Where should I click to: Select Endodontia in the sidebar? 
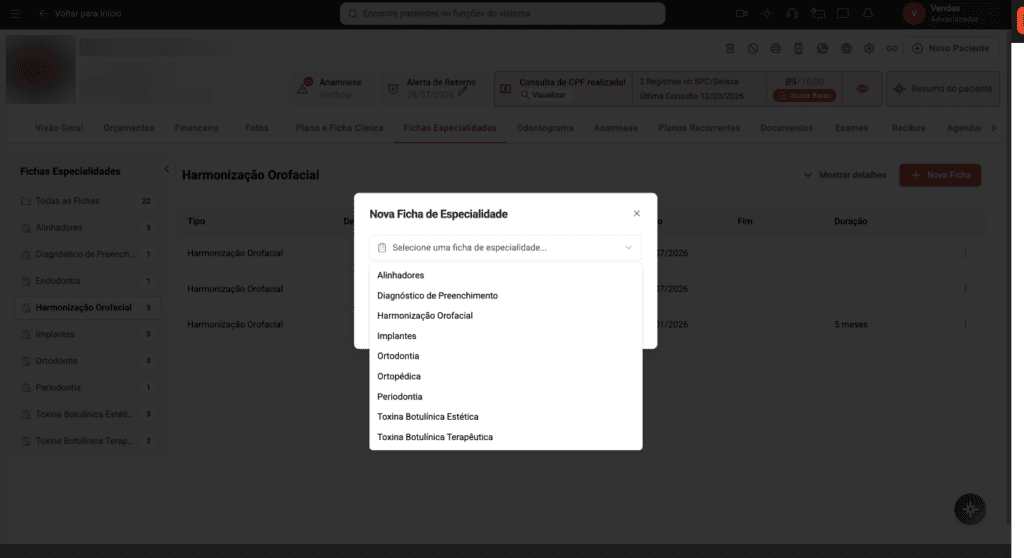coord(88,281)
